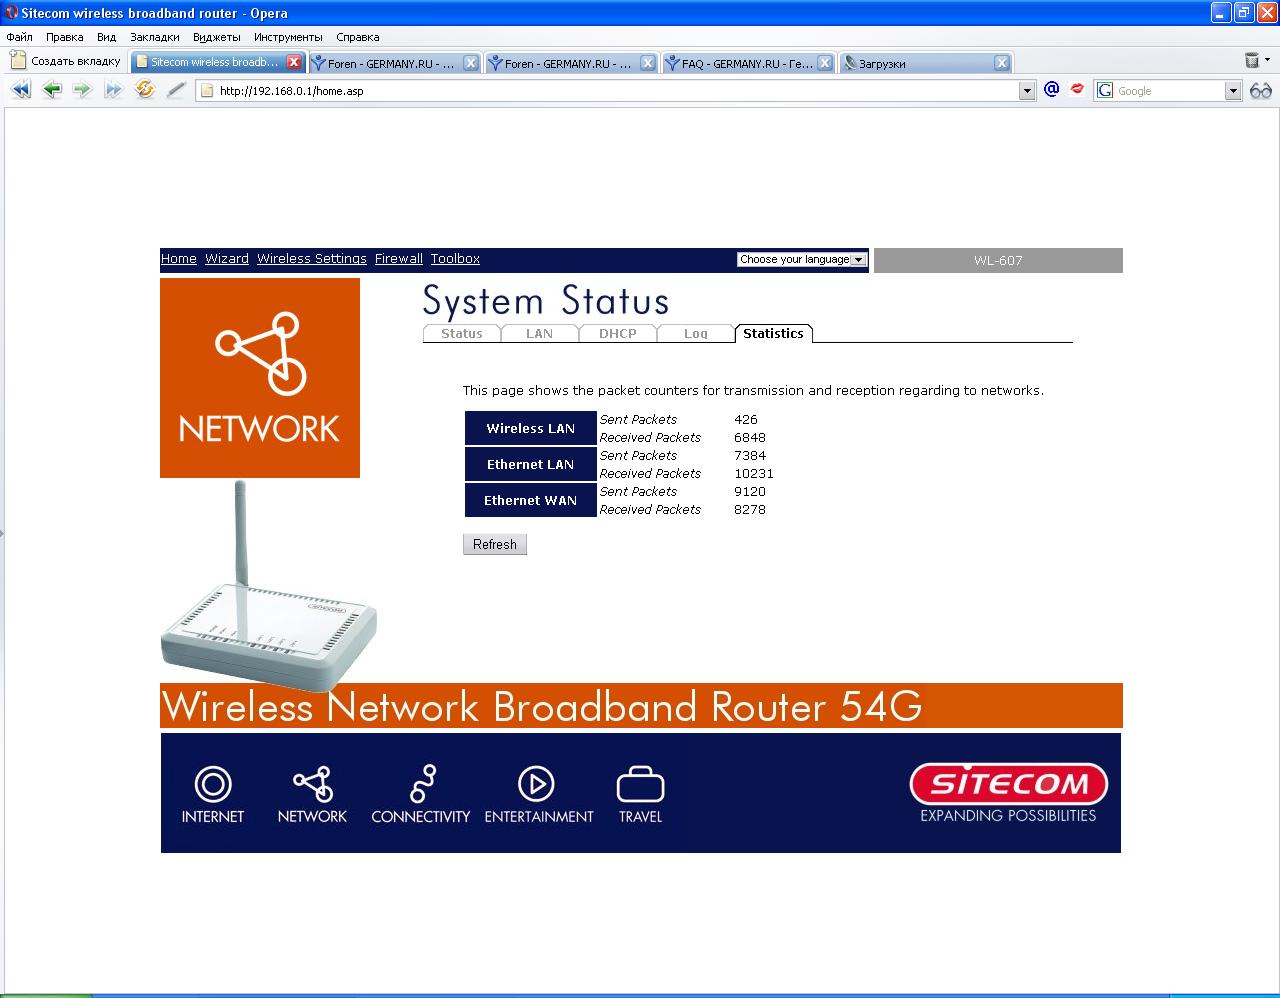
Task: Click the orange Network logo tile
Action: [260, 378]
